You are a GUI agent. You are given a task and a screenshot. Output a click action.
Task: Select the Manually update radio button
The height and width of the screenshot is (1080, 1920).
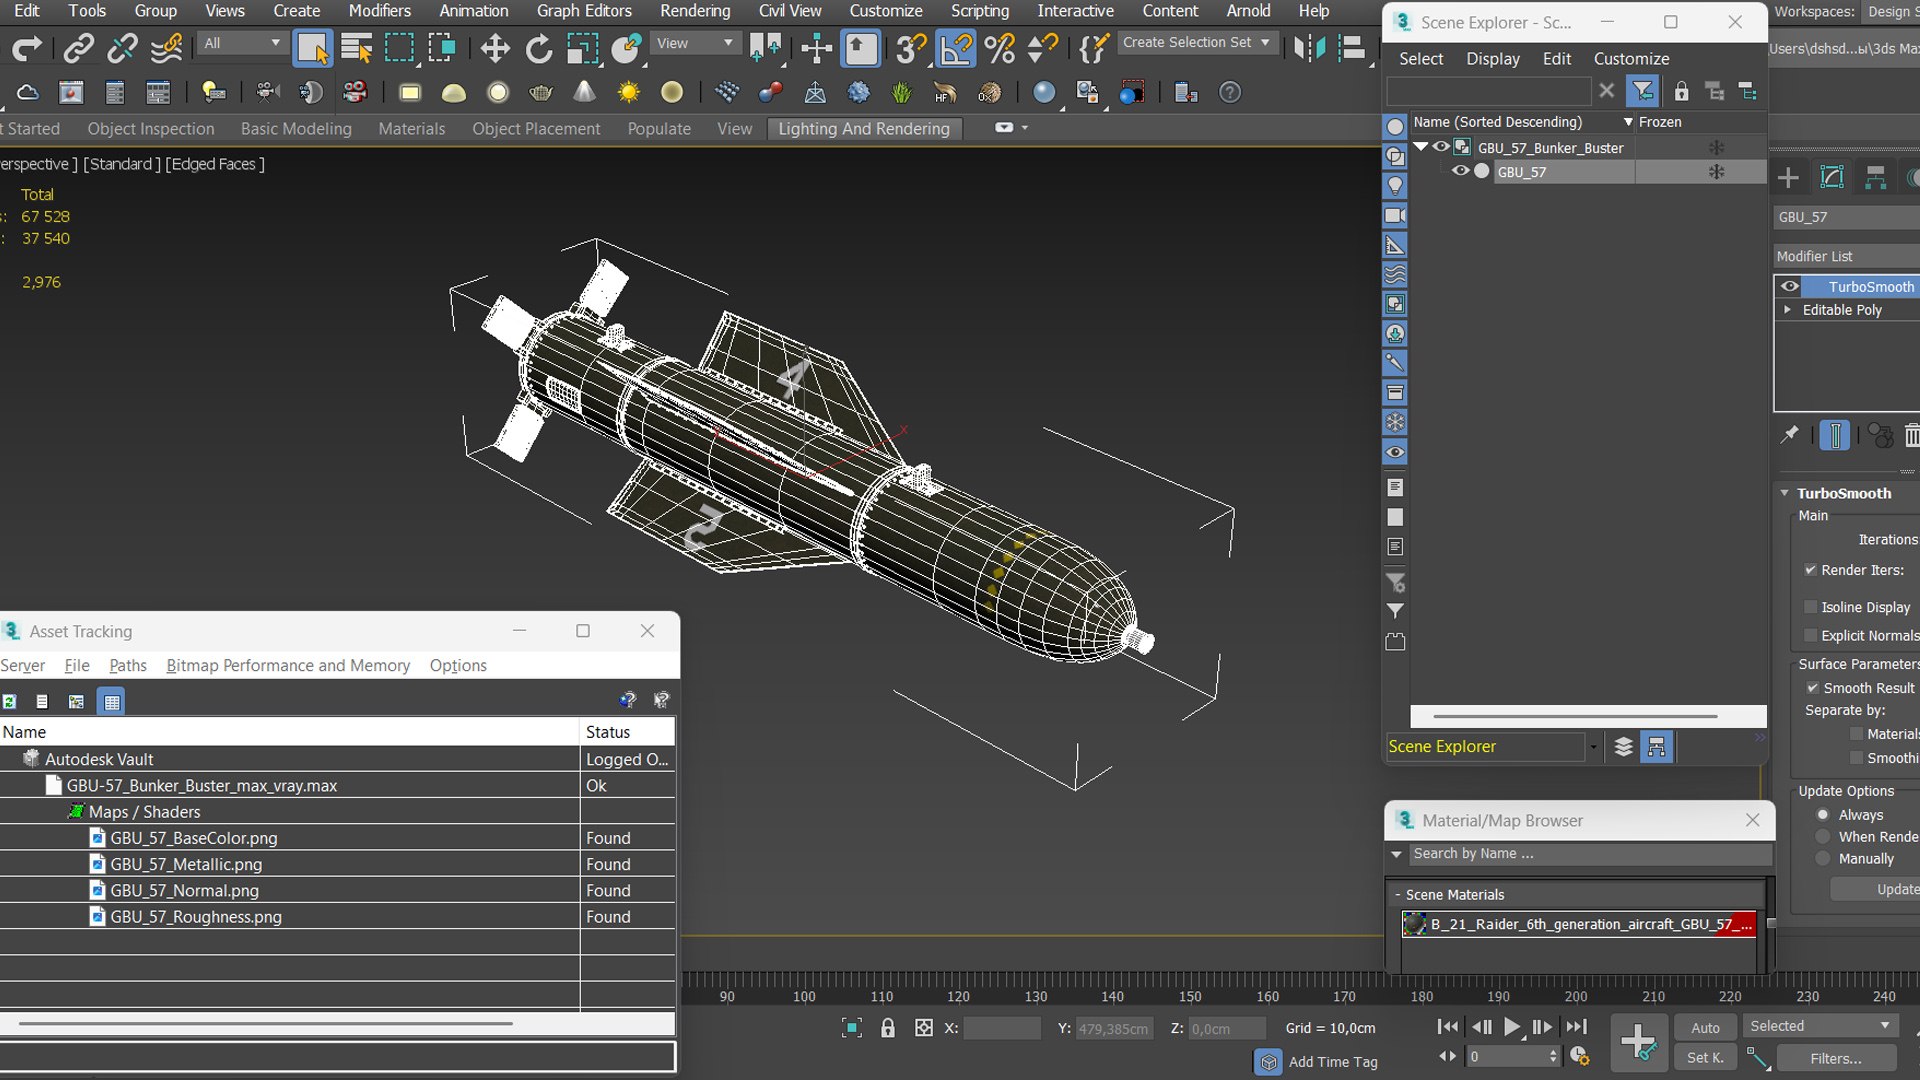coord(1823,859)
